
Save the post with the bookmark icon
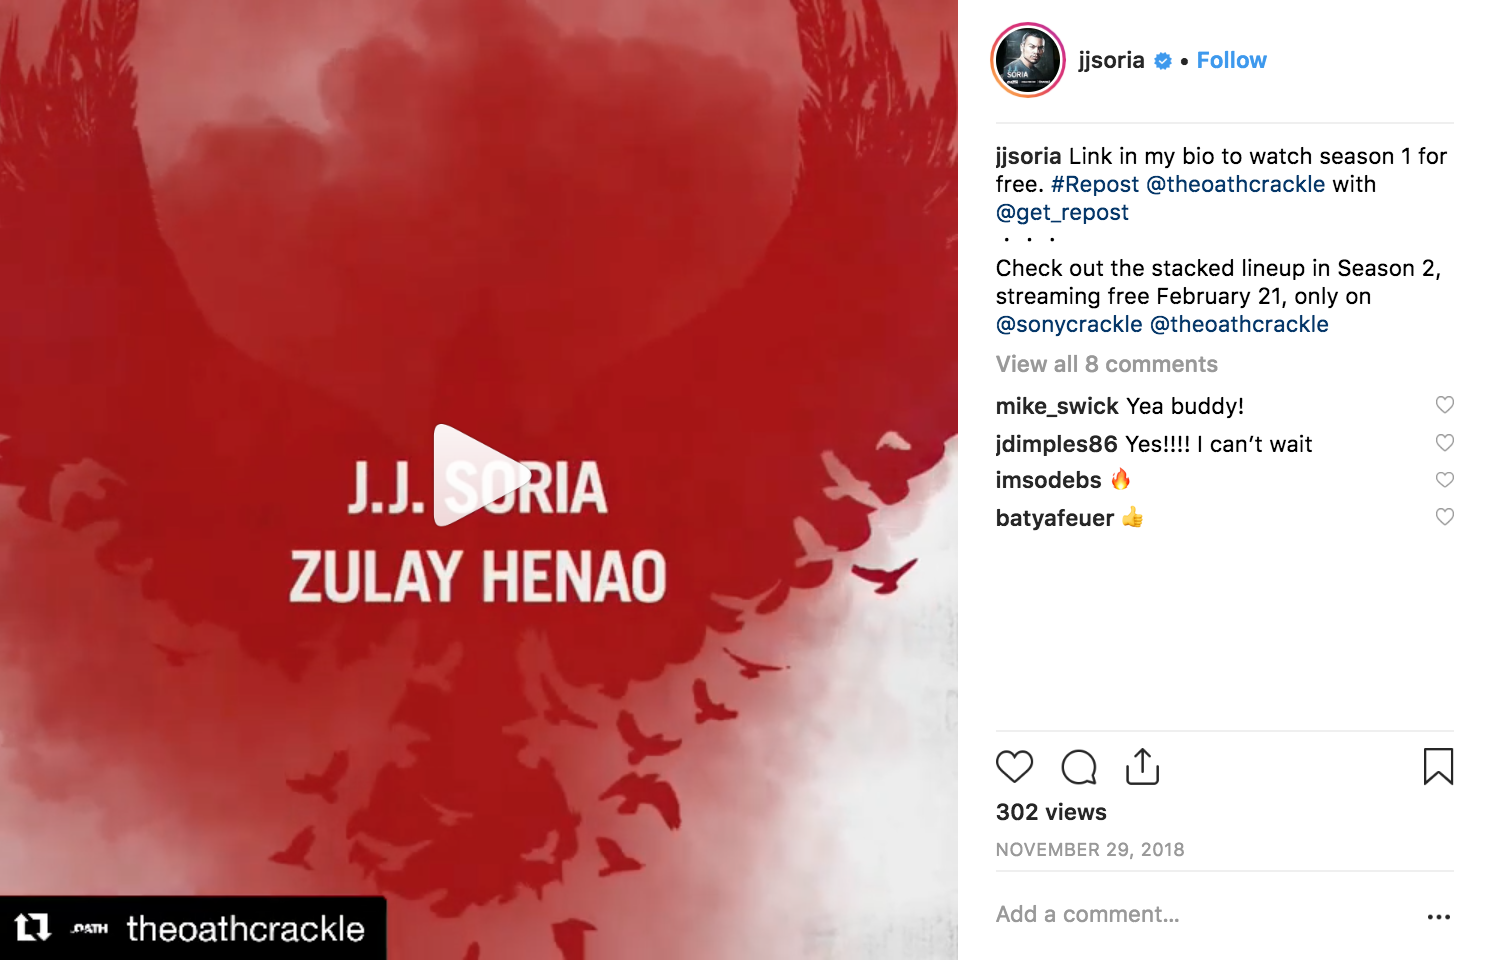pos(1438,767)
